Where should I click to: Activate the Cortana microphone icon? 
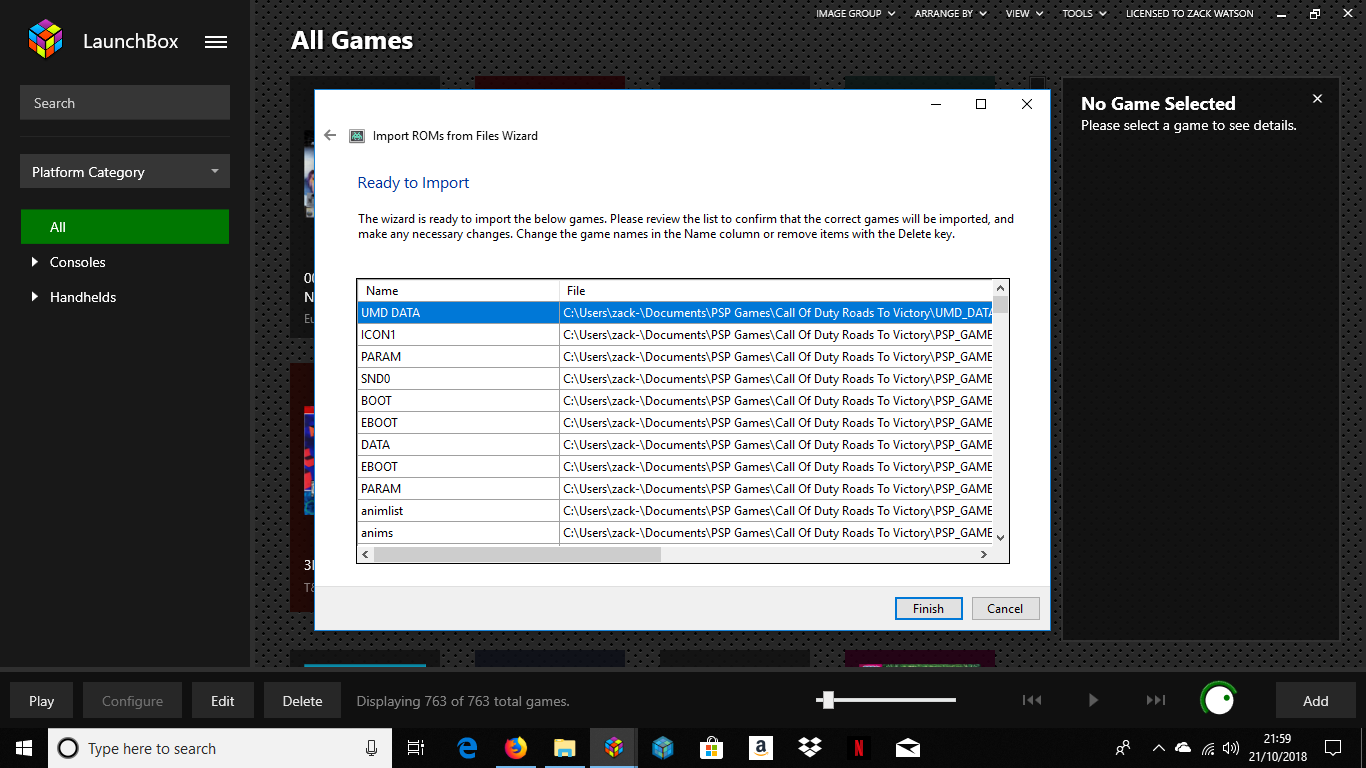[x=371, y=748]
